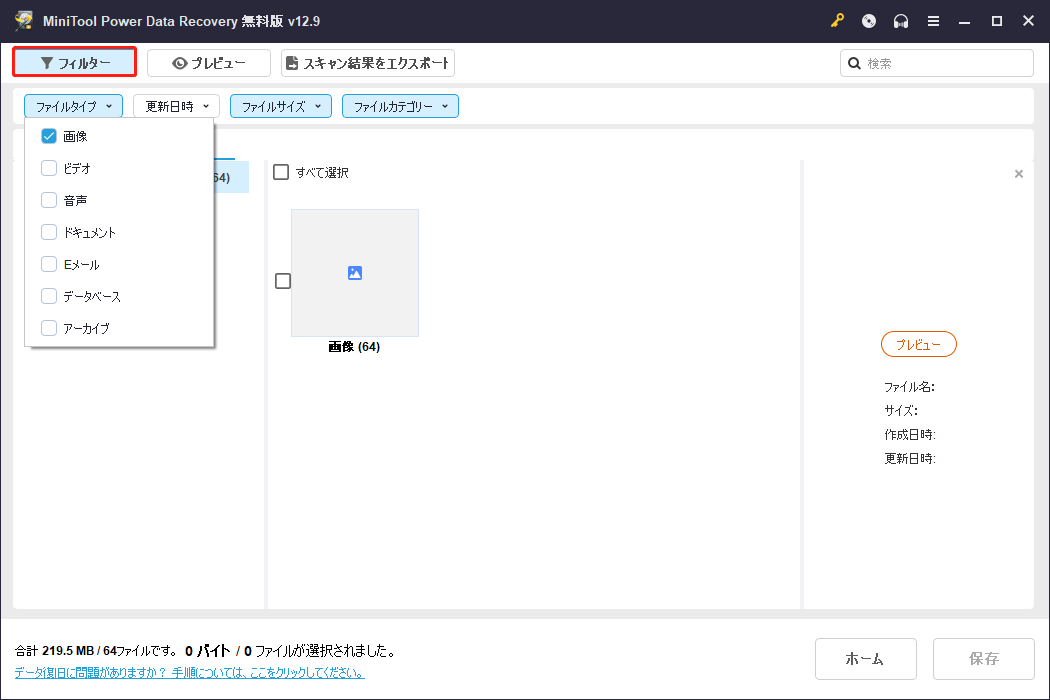The image size is (1050, 700).
Task: Select the 画像 (64) folder thumbnail
Action: click(x=355, y=273)
